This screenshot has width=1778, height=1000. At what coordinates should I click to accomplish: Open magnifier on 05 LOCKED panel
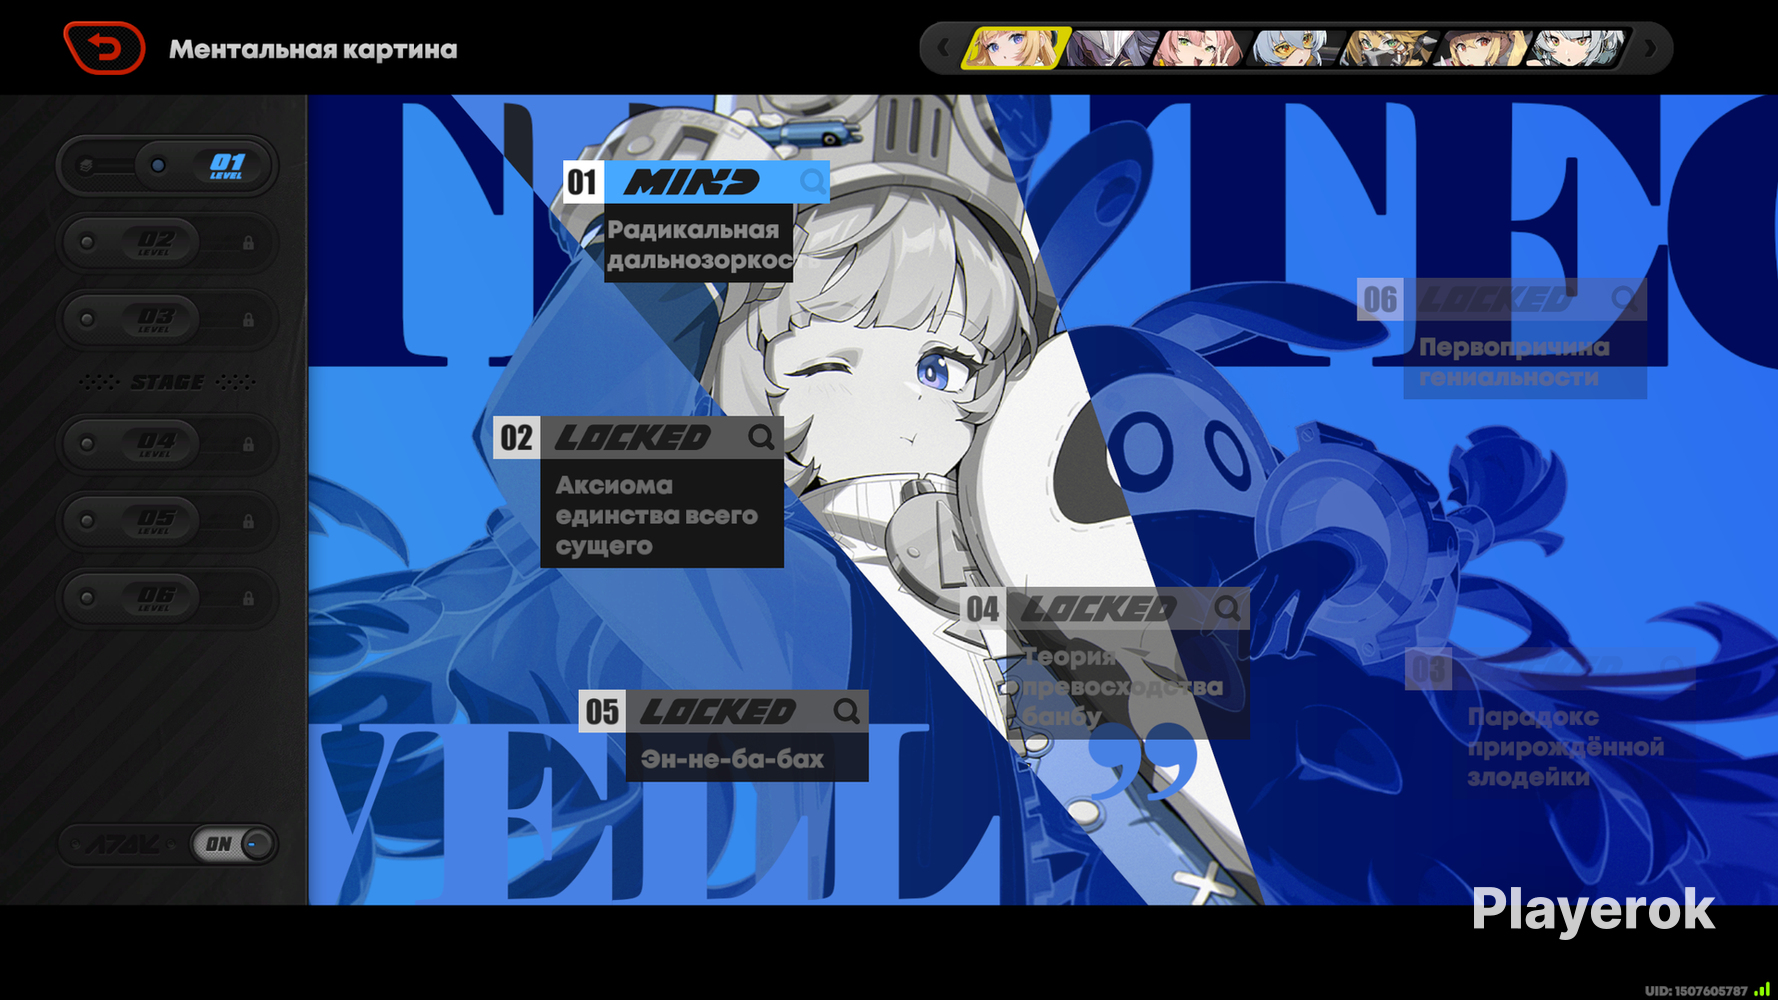pos(847,711)
